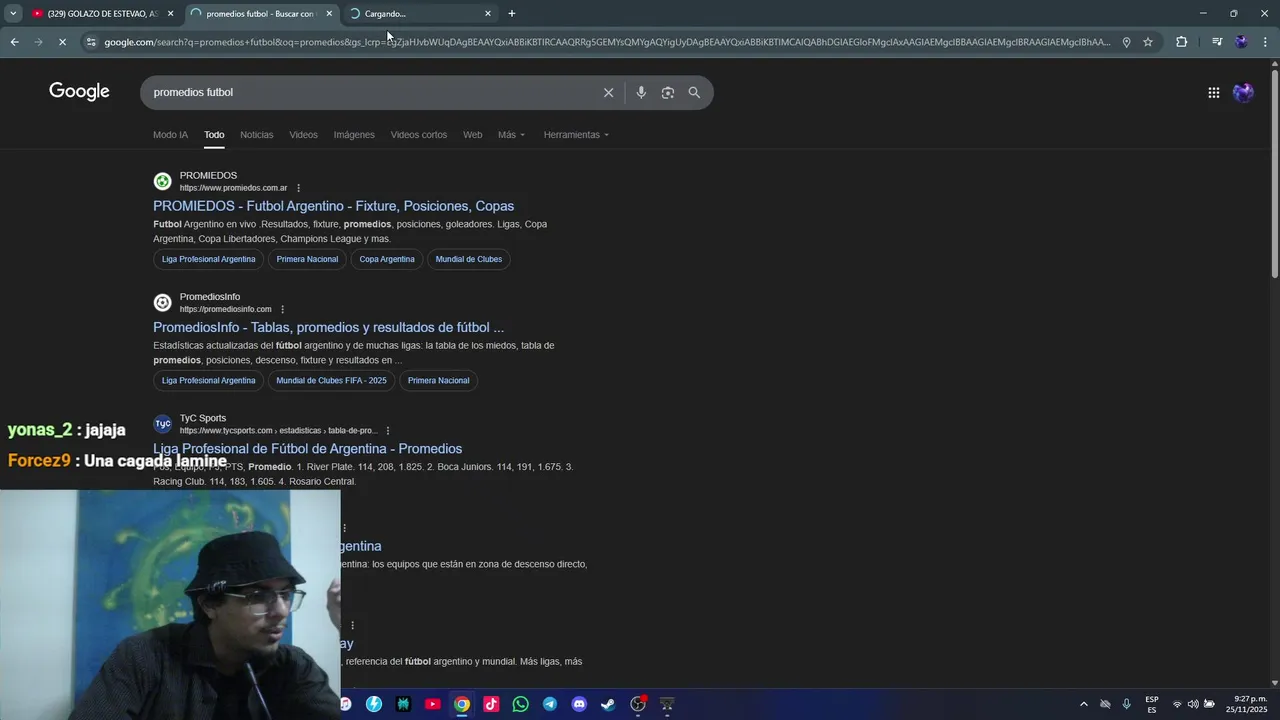Open the volume icon in the system tray
1280x720 pixels.
click(x=1192, y=704)
